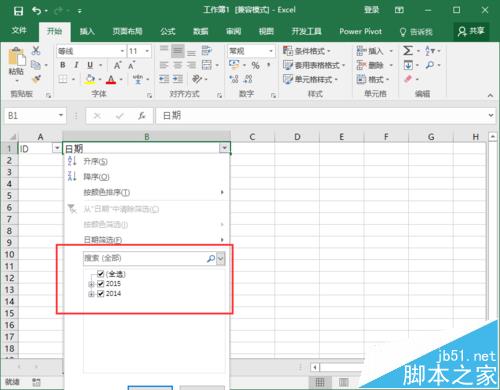Click the Cells group Insert button
Viewport: 500px width, 390px height.
point(374,51)
